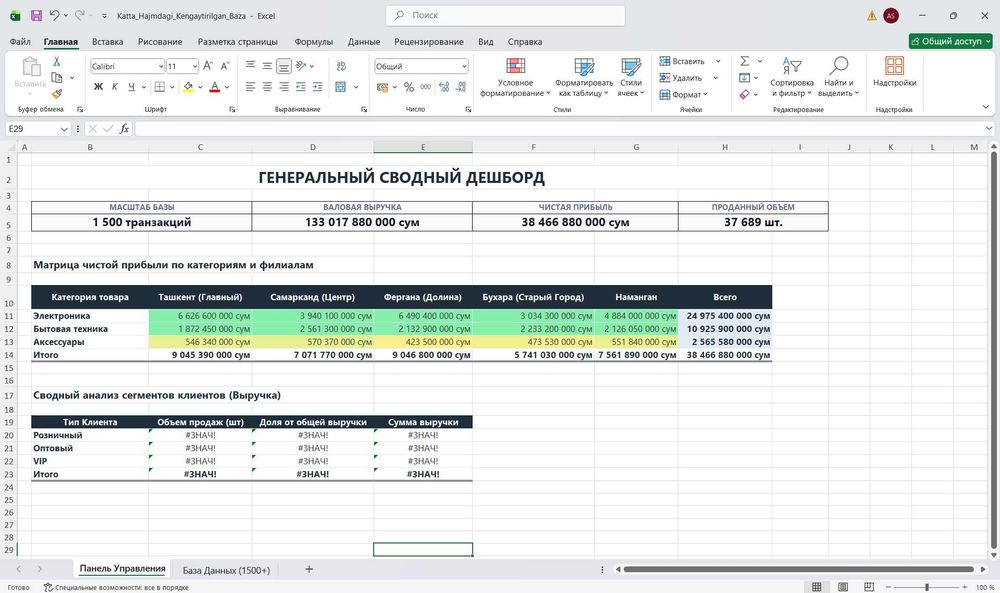Click the Fill down icon
Viewport: 1000px width, 593px height.
tap(744, 78)
